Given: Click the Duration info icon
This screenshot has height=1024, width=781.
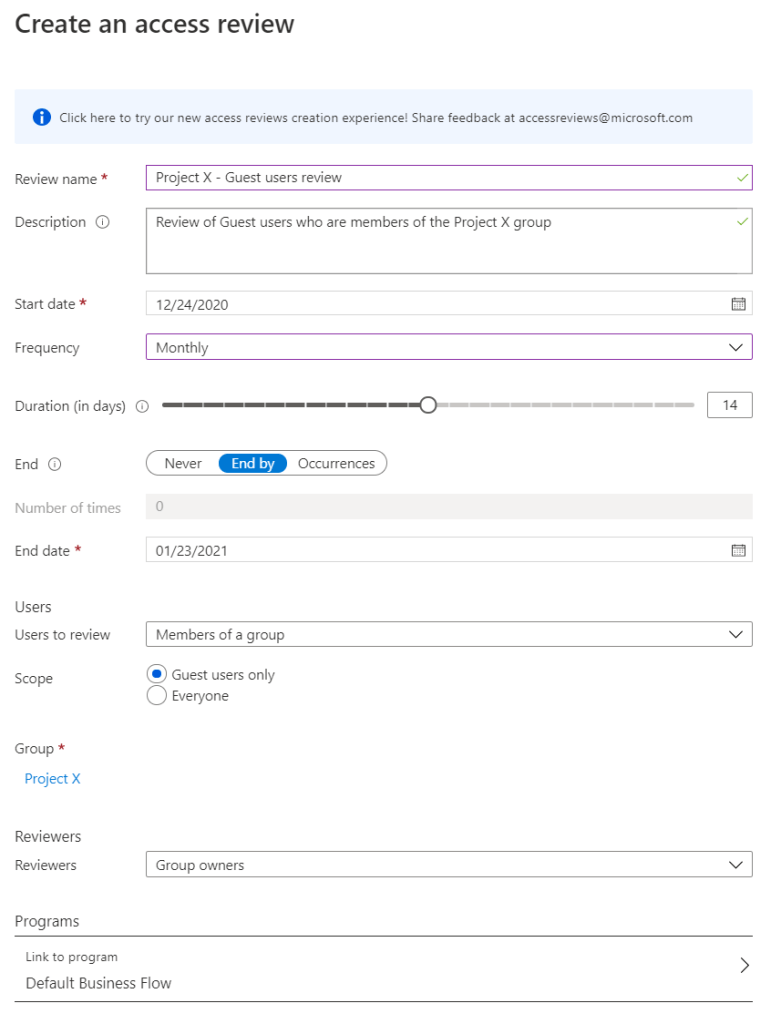Looking at the screenshot, I should tap(142, 406).
